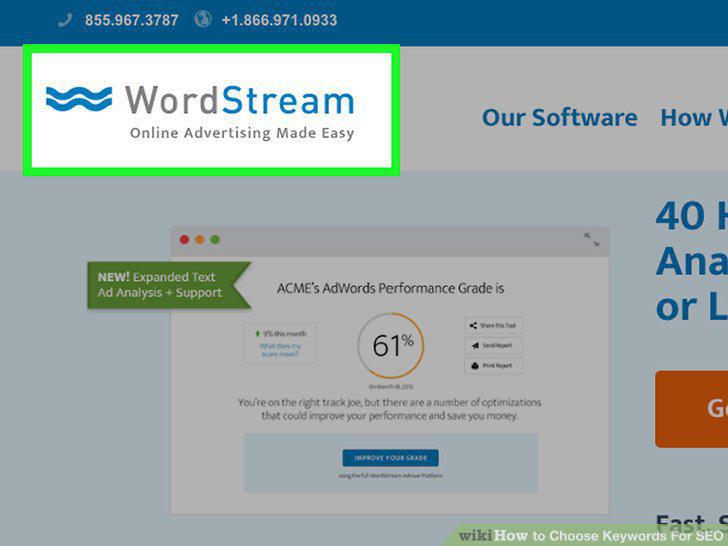Click the Print Report button
This screenshot has width=728, height=546.
(494, 366)
